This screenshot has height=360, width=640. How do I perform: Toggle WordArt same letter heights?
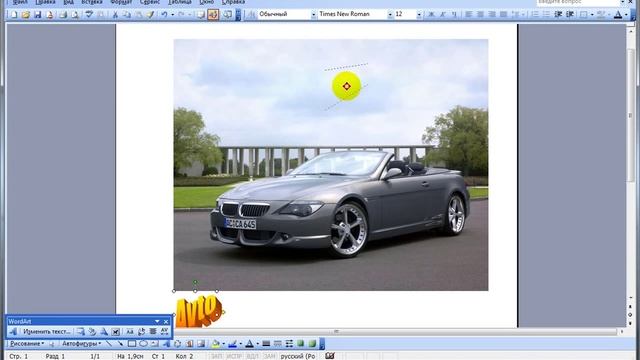click(x=130, y=331)
